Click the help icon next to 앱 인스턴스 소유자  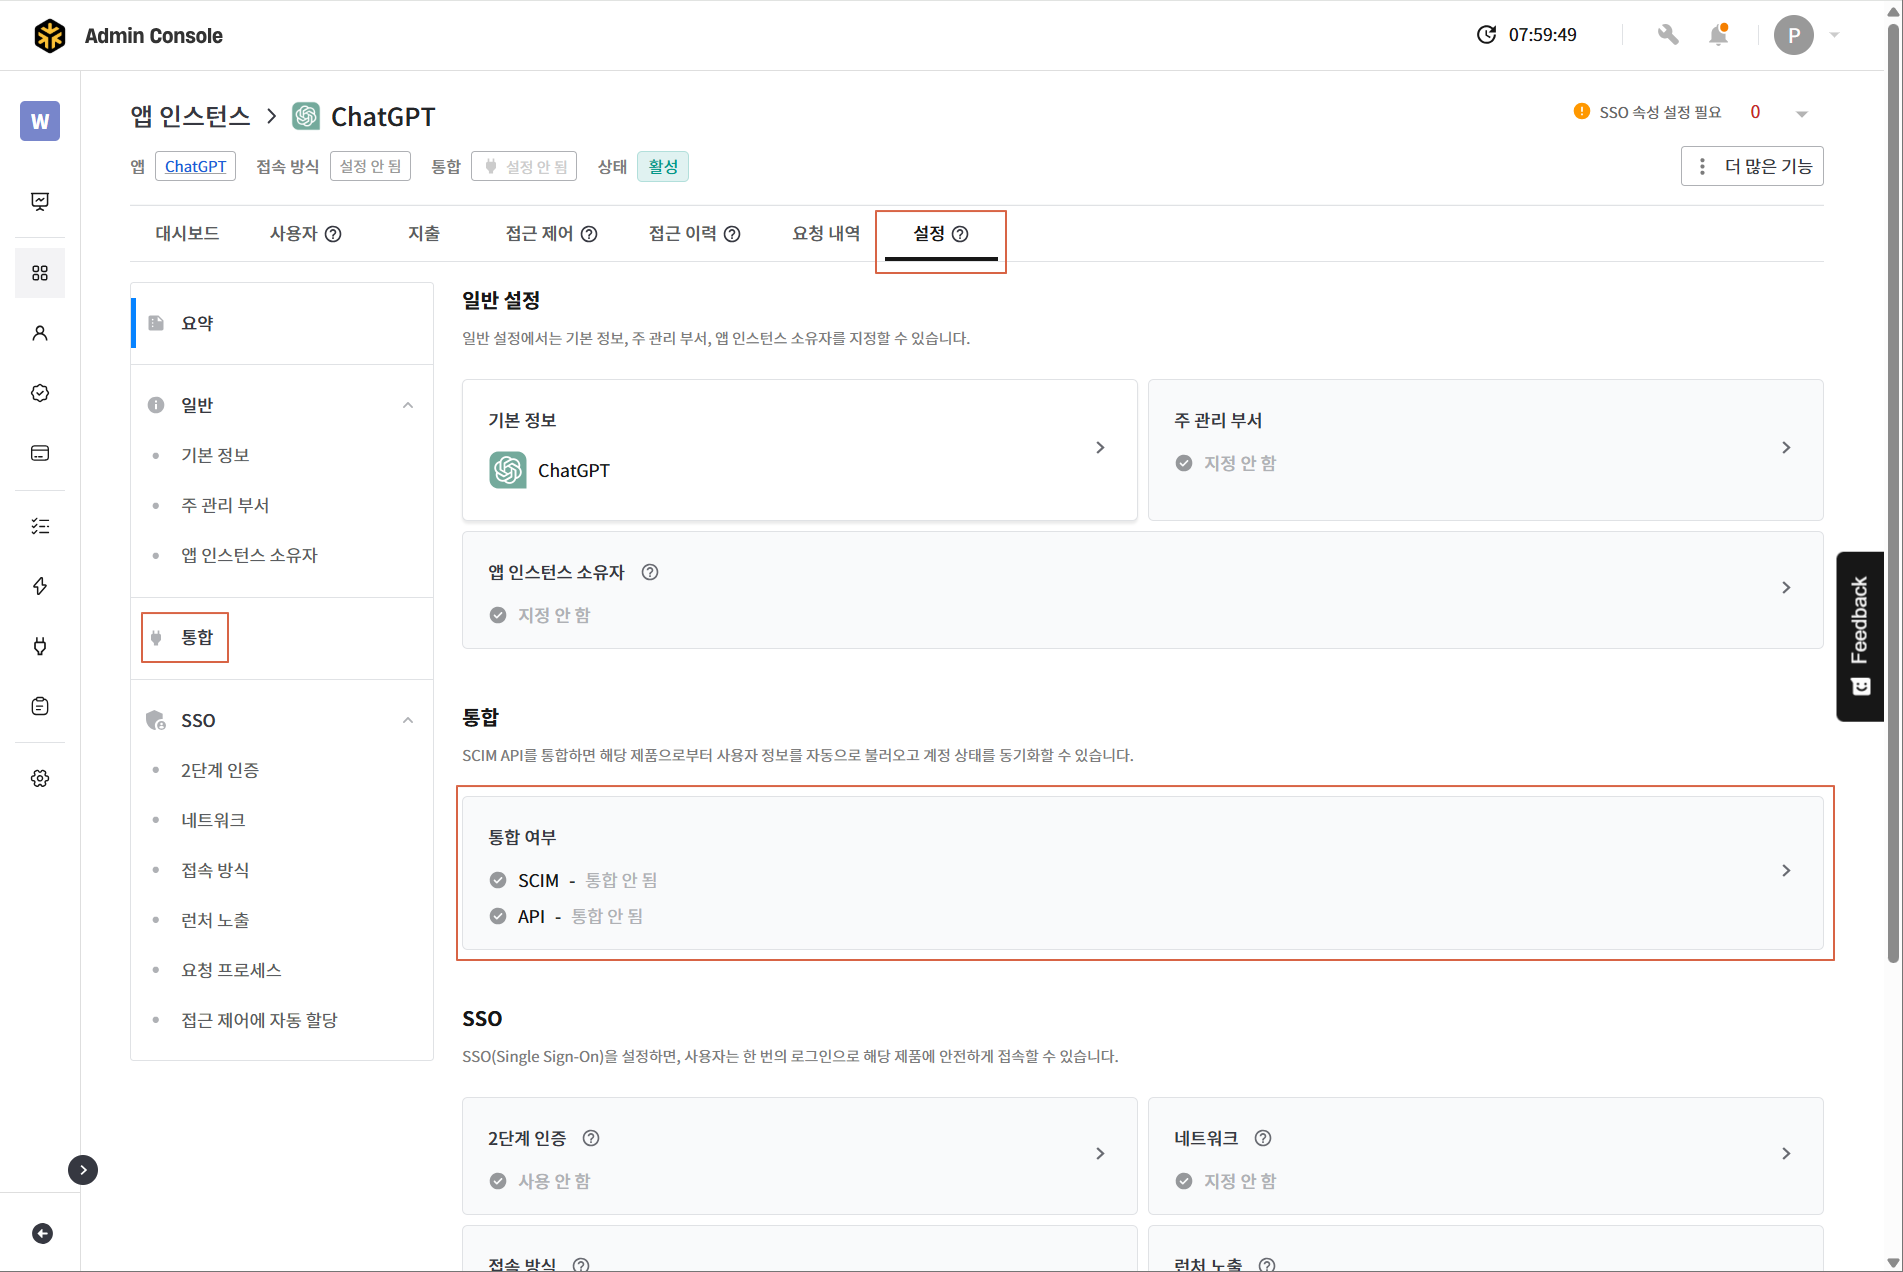pos(650,572)
